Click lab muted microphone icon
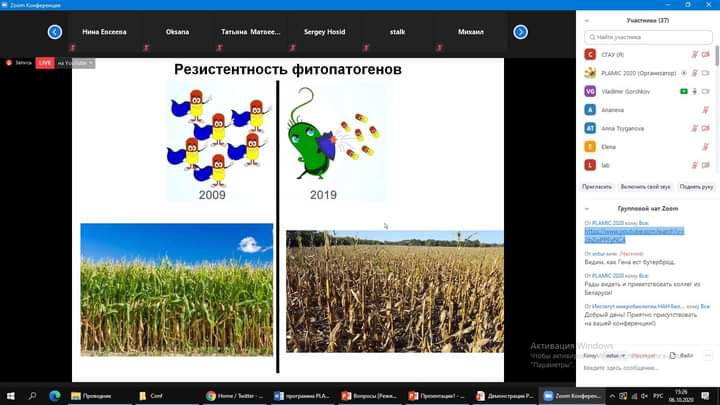This screenshot has width=720, height=405. click(695, 165)
